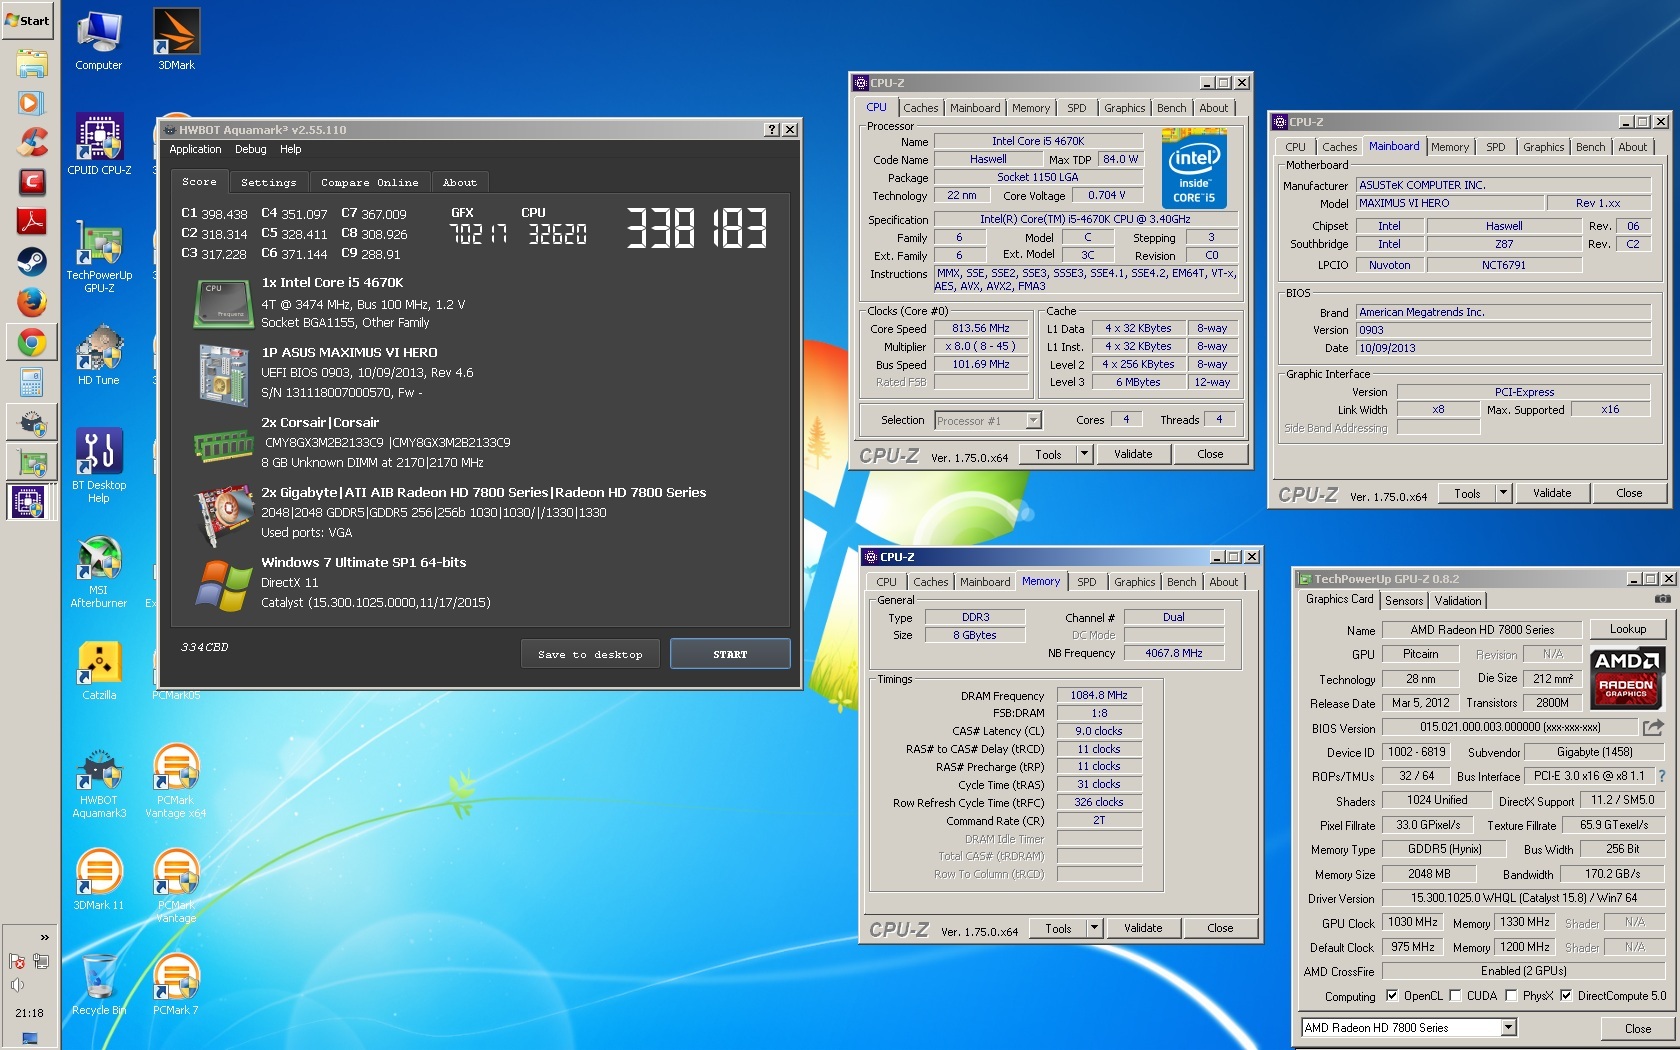
Task: Click the volume speaker tray icon
Action: point(17,985)
